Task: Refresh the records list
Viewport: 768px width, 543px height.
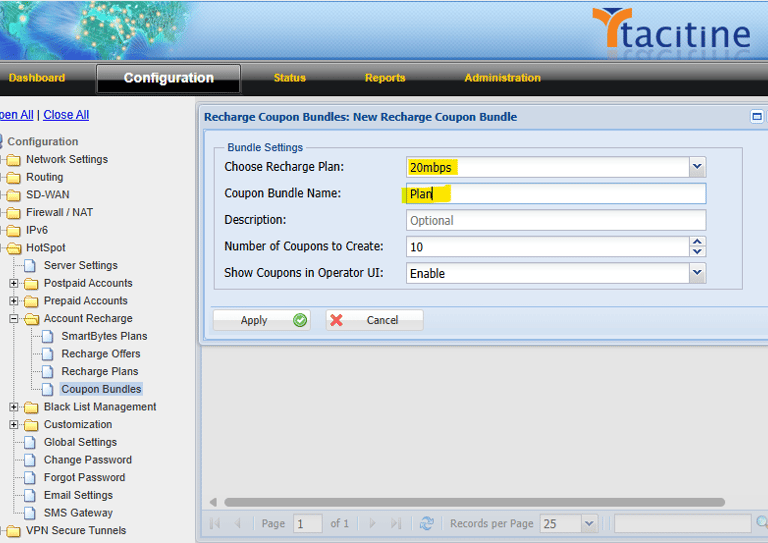Action: (x=426, y=523)
